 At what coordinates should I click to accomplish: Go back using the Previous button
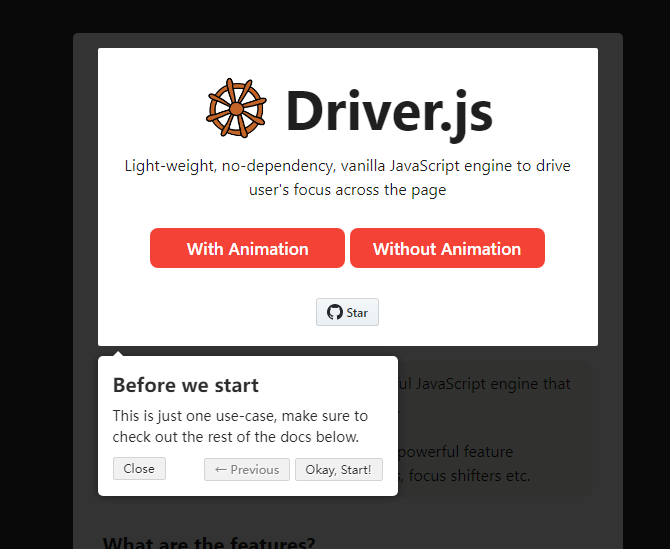tap(247, 470)
